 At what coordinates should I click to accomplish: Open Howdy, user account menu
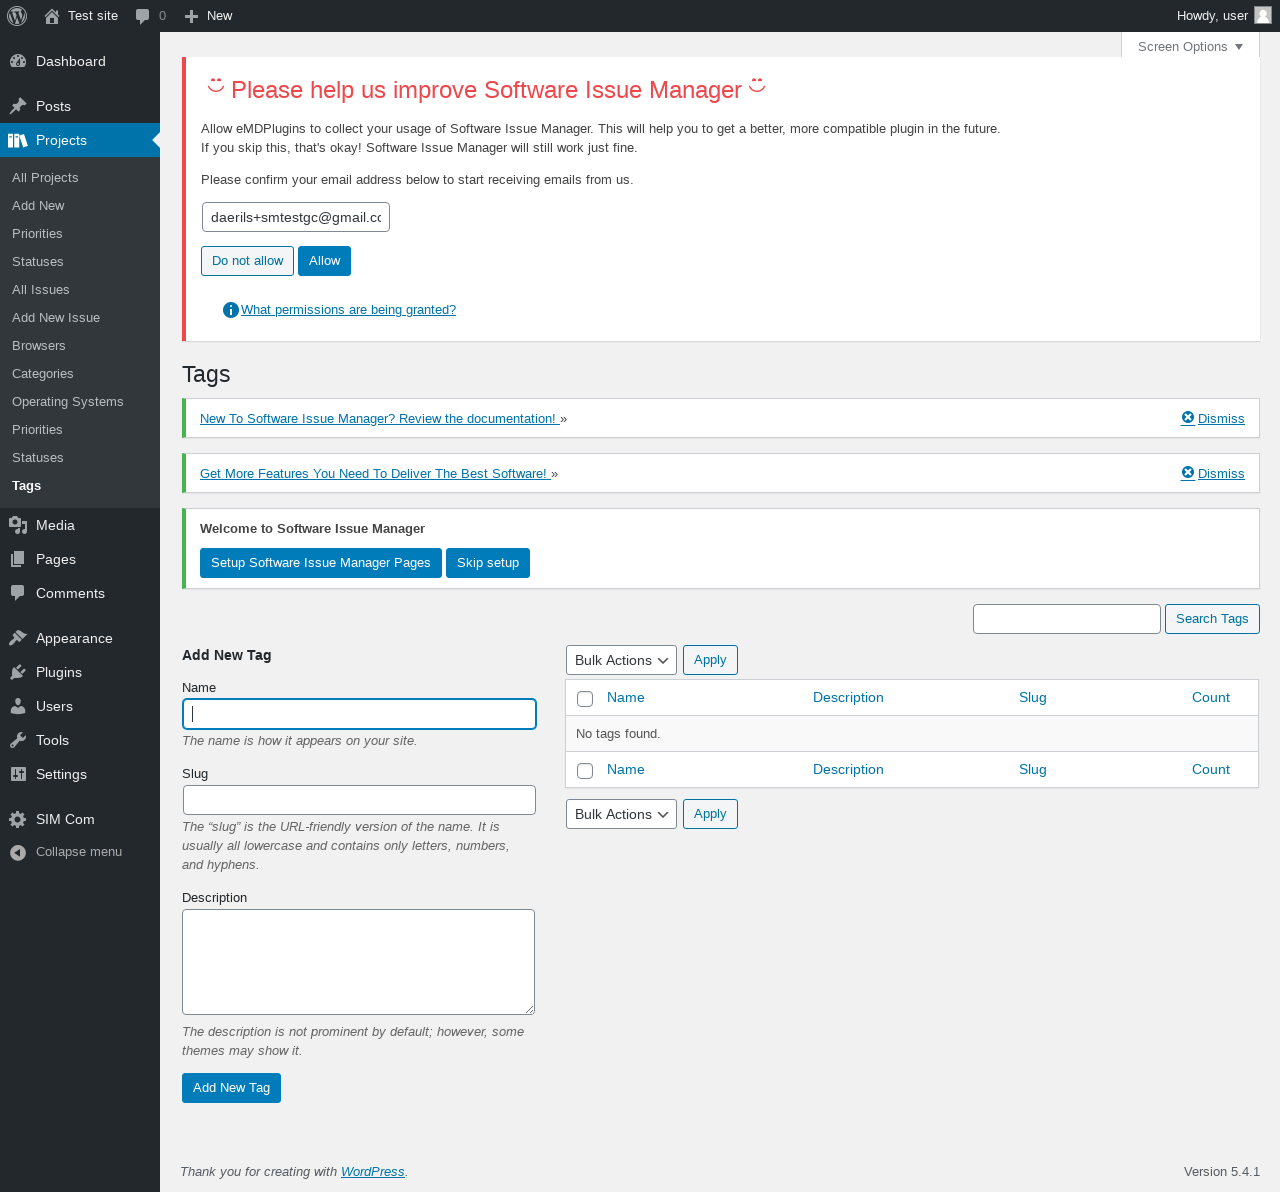tap(1224, 16)
